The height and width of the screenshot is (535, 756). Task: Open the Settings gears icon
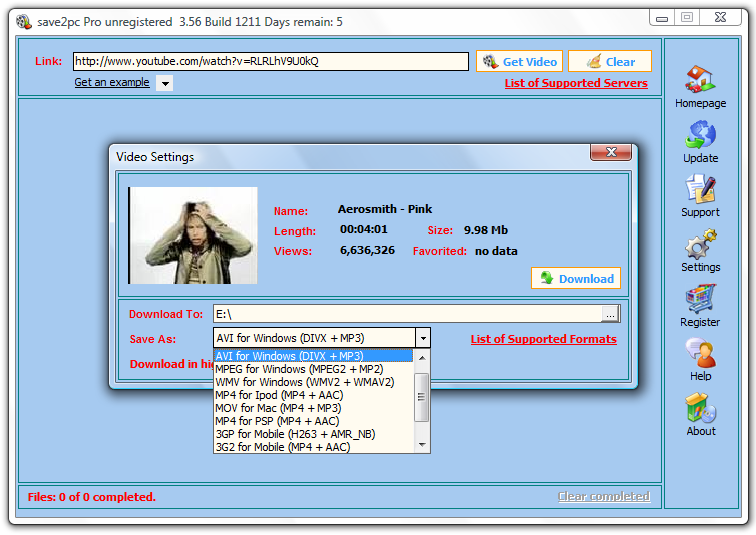click(x=700, y=244)
